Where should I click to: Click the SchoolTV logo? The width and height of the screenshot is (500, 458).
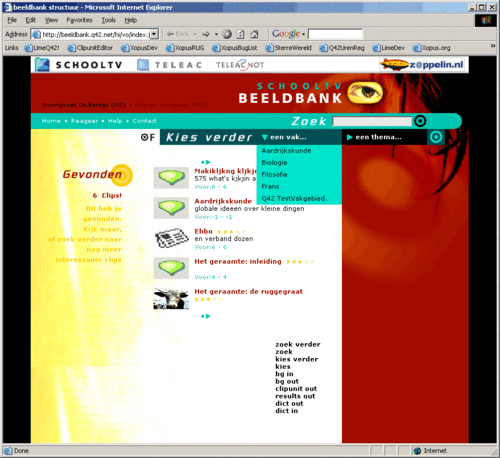79,65
